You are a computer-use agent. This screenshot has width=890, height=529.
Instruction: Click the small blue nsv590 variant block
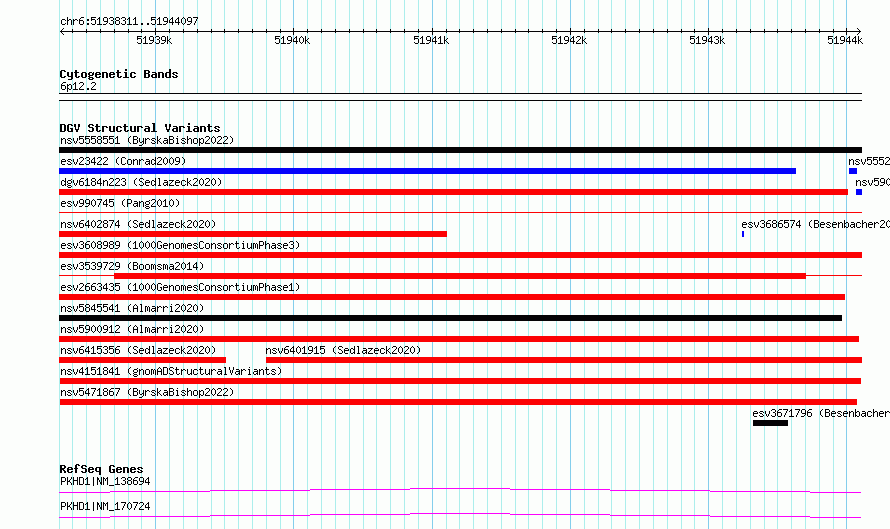[x=859, y=192]
